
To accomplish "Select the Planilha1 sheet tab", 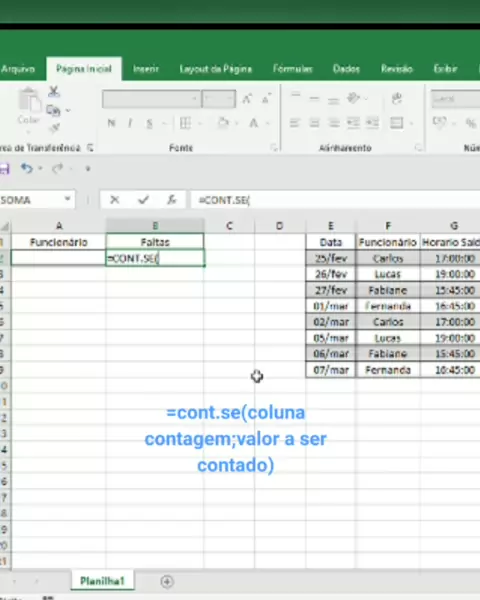I will [102, 581].
